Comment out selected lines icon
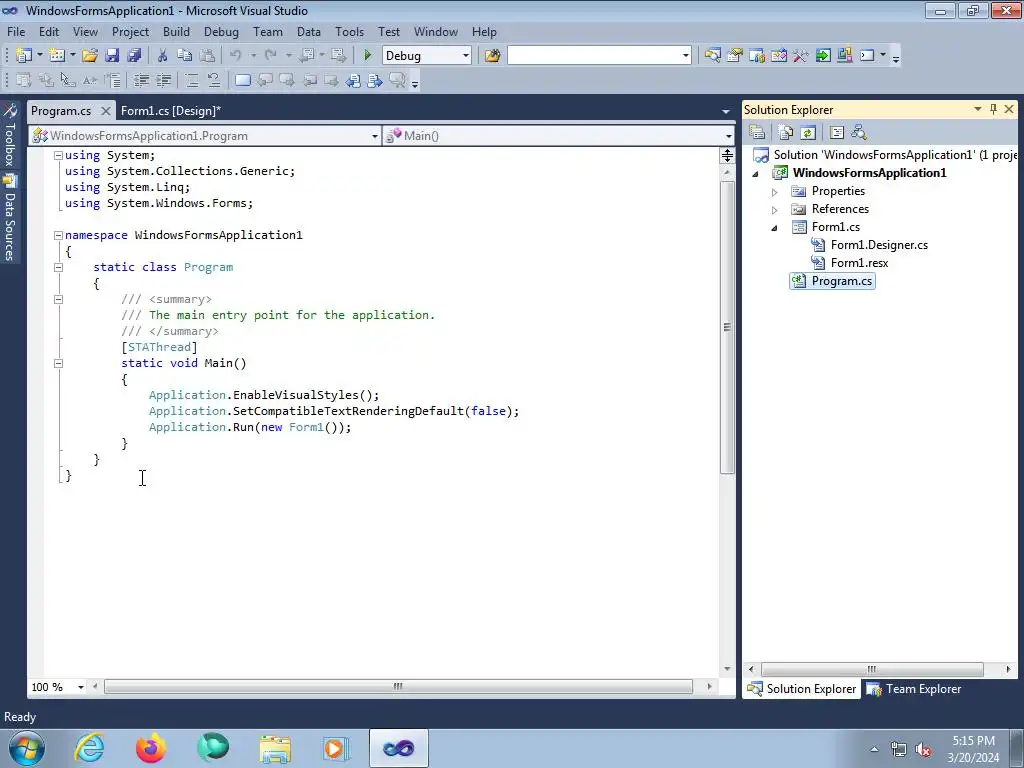 click(191, 80)
